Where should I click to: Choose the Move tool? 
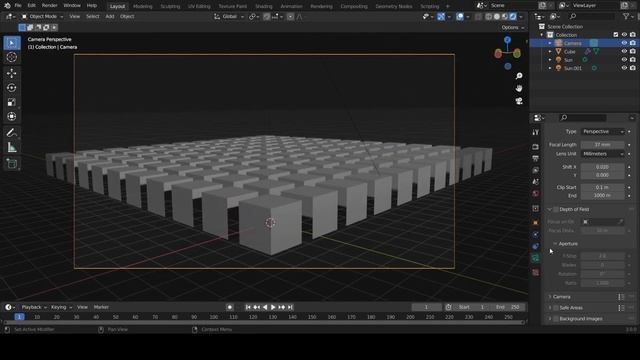(12, 73)
